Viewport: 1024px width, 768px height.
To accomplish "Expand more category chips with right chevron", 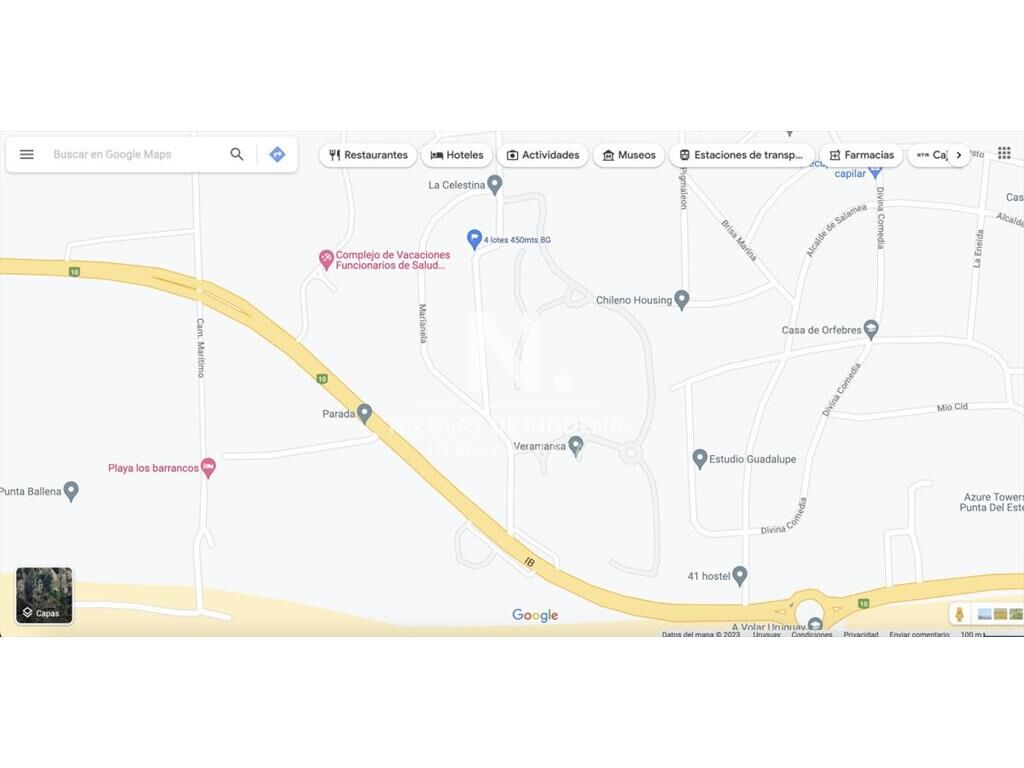I will point(959,155).
